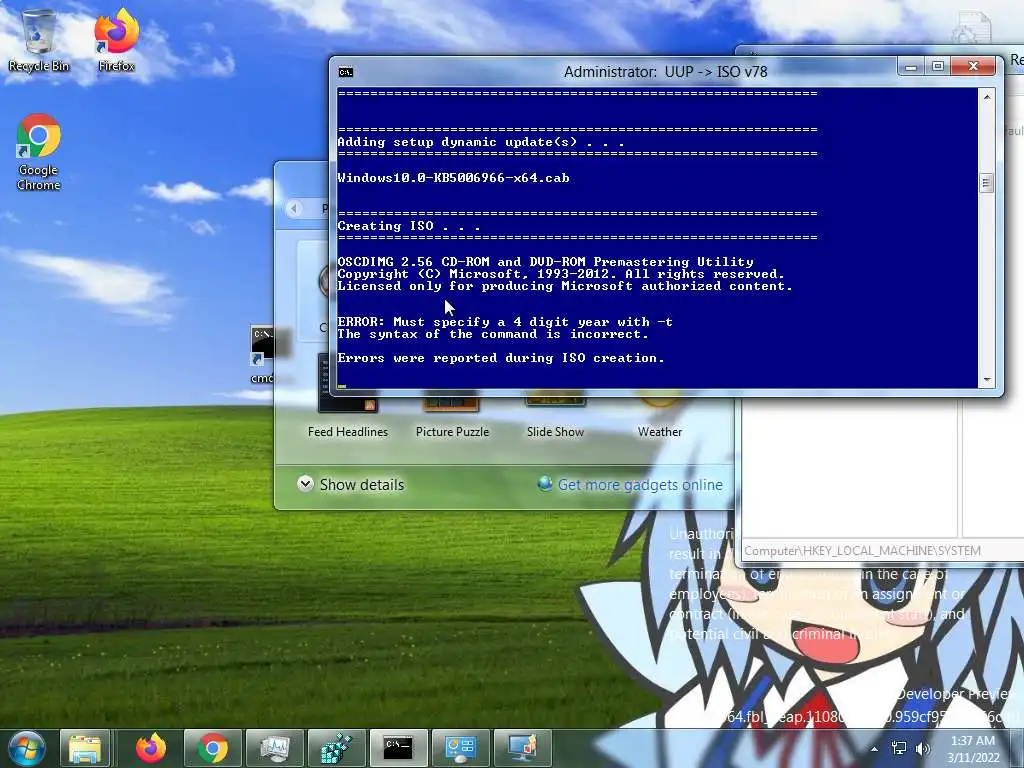Click the console vertical scroll thumb
Viewport: 1024px width, 768px height.
pos(987,183)
